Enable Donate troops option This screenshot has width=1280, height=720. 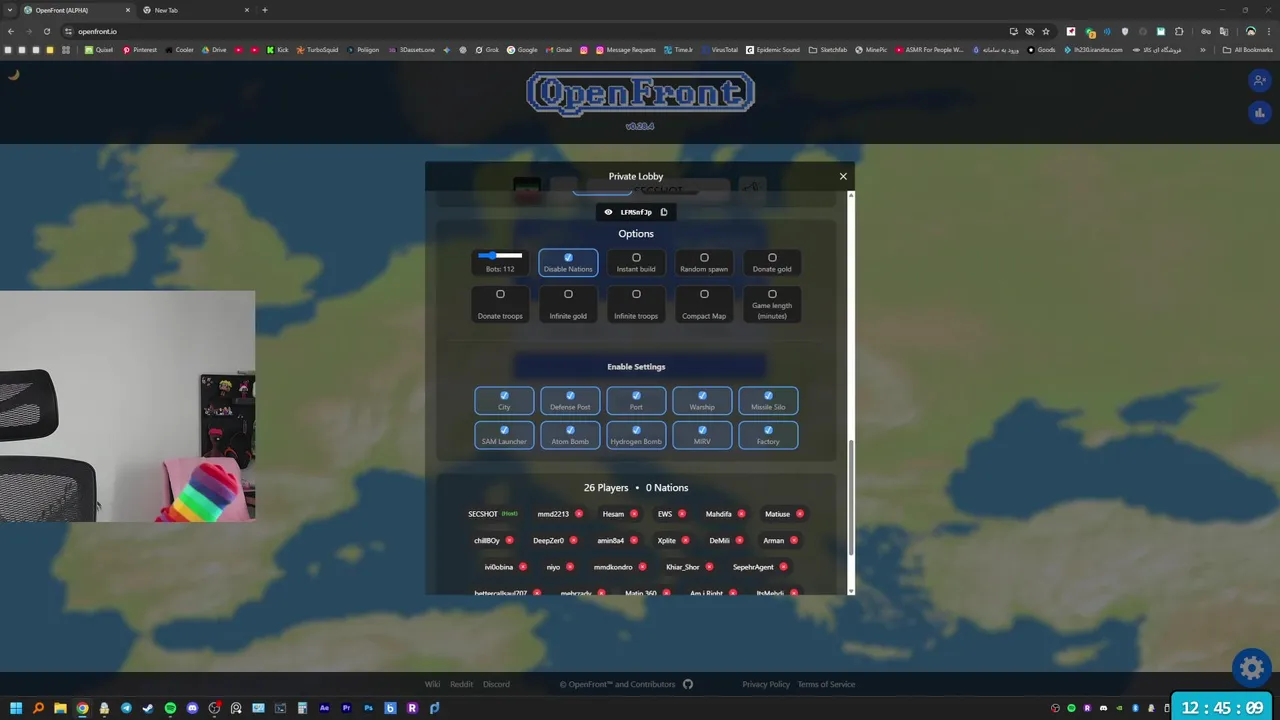coord(500,304)
